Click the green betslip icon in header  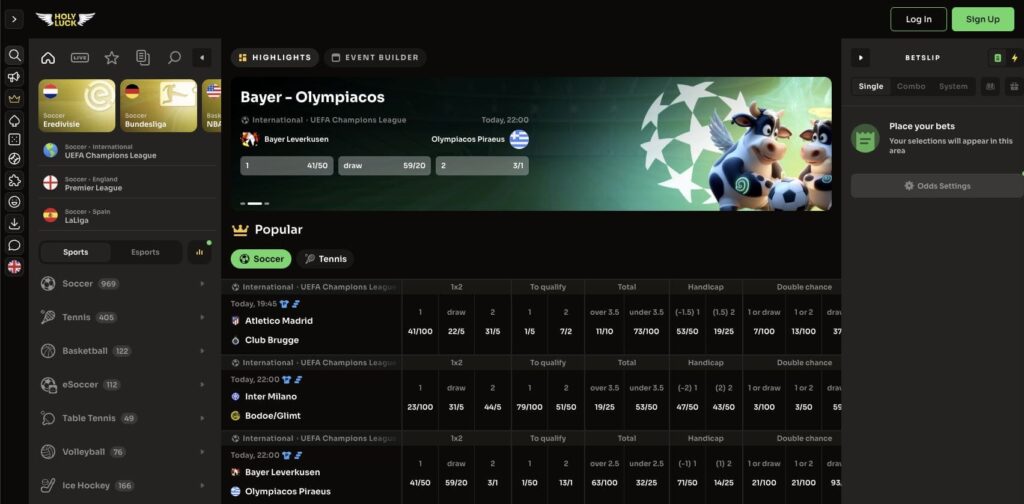[x=997, y=57]
